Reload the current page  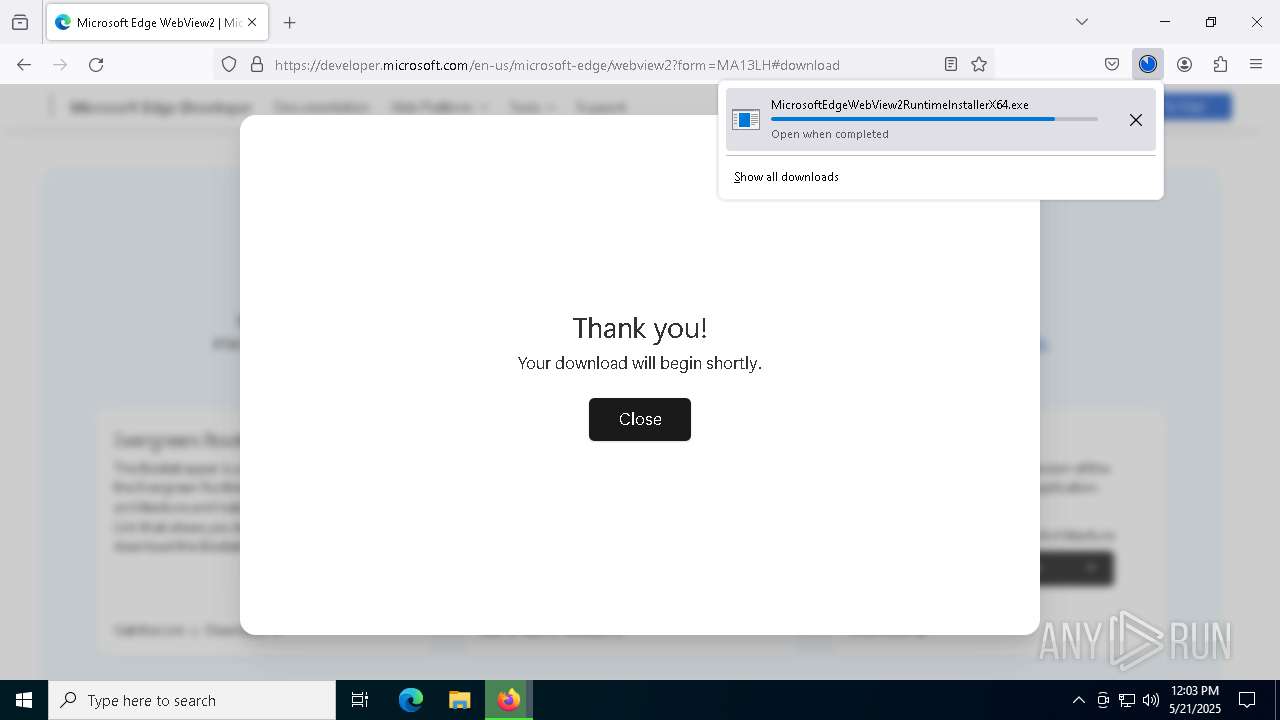[96, 64]
